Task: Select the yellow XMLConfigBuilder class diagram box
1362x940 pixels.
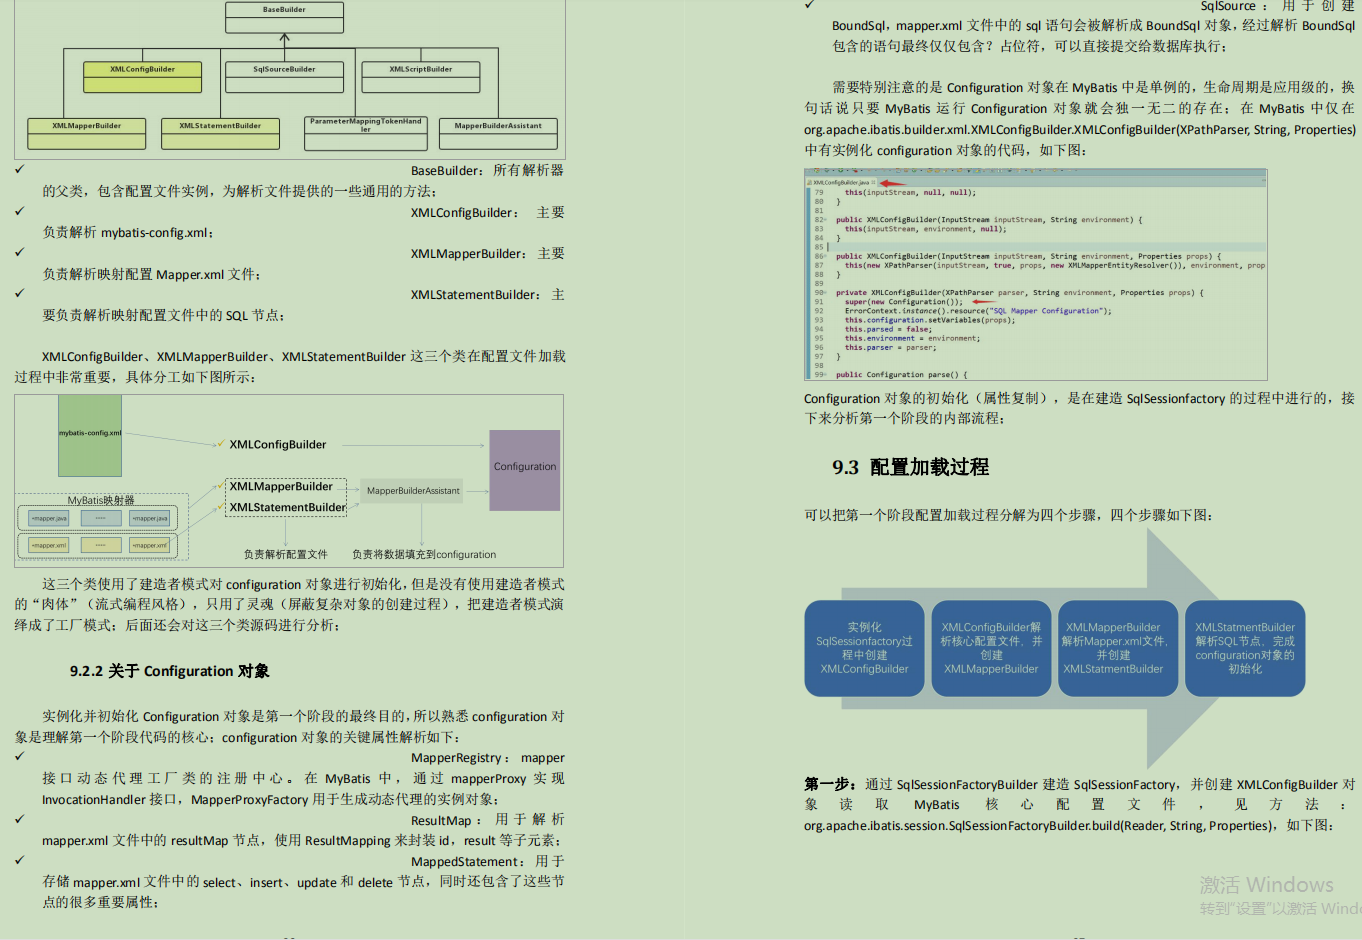Action: tap(142, 78)
